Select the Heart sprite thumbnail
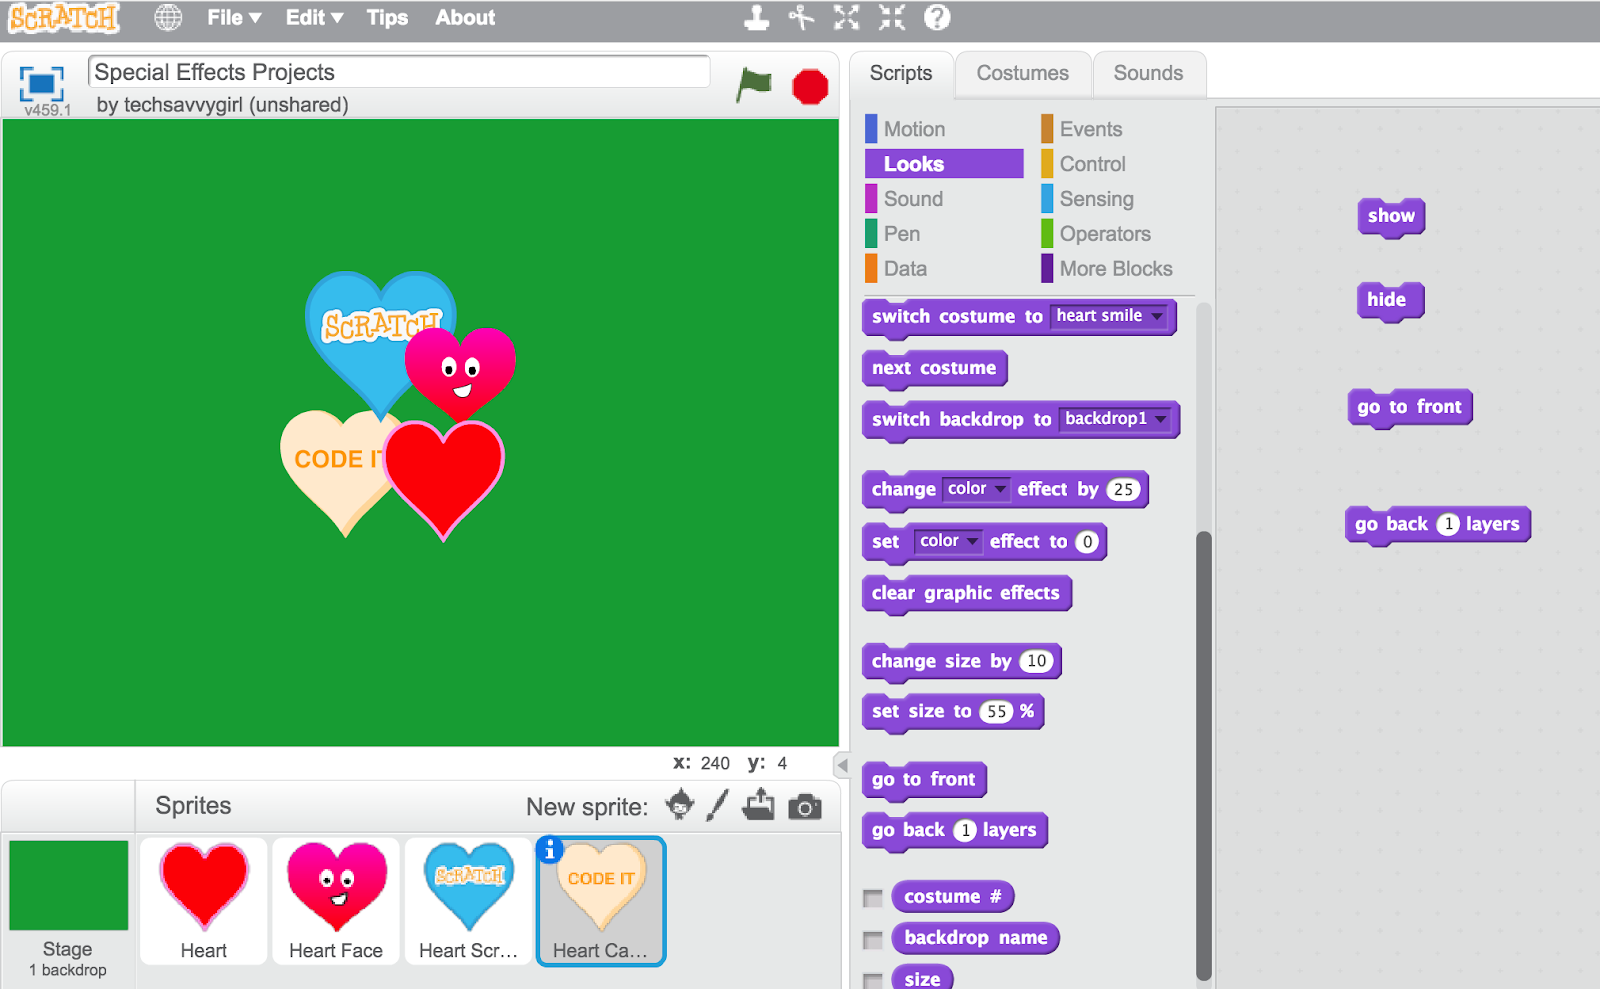Viewport: 1600px width, 989px height. point(204,901)
